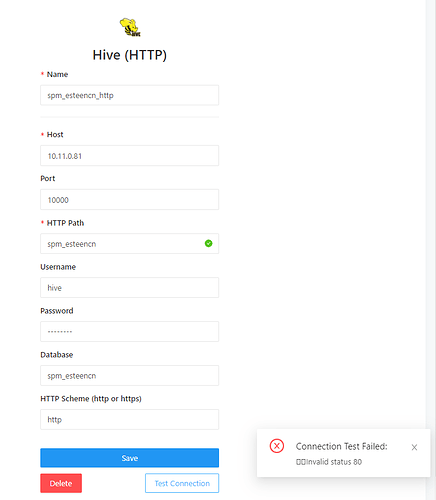Click the Name input field
The width and height of the screenshot is (436, 500).
(129, 95)
